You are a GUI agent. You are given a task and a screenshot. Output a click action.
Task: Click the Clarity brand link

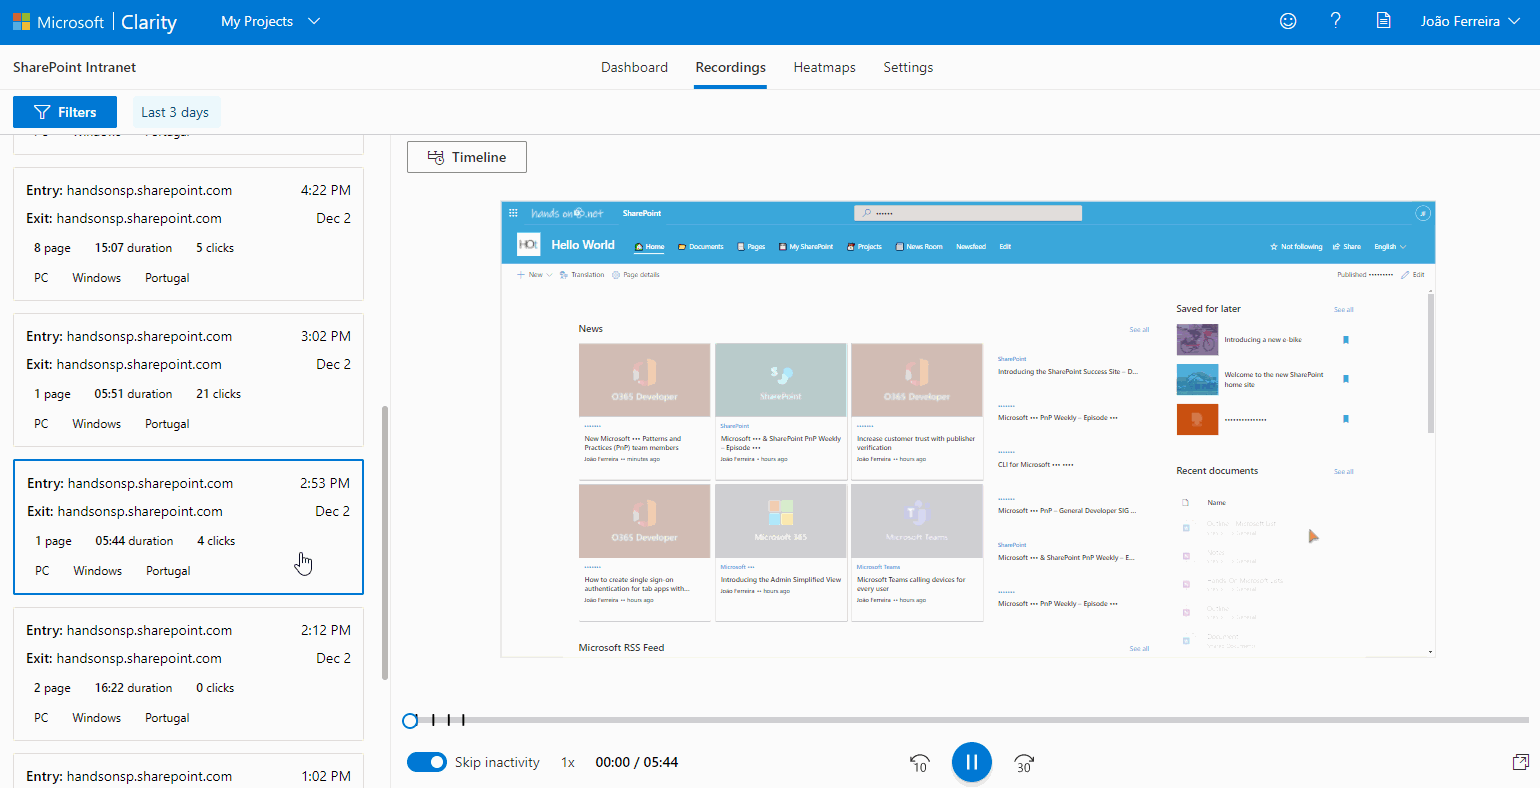coord(149,22)
